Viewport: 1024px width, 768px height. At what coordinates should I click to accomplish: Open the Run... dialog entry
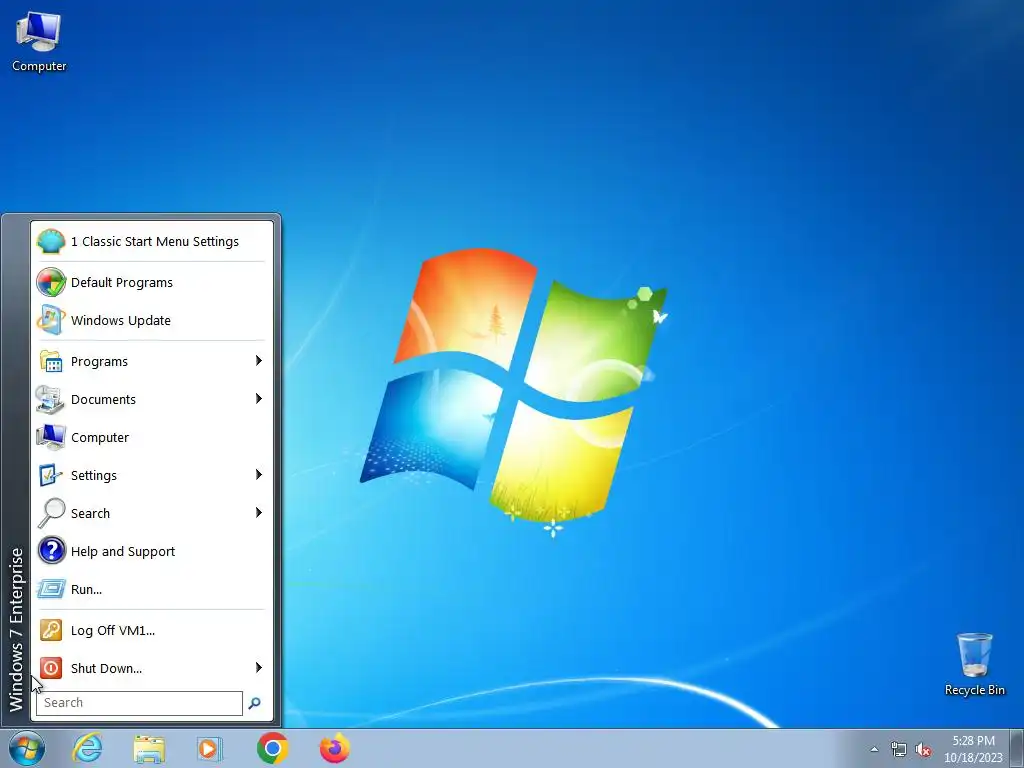pos(152,589)
